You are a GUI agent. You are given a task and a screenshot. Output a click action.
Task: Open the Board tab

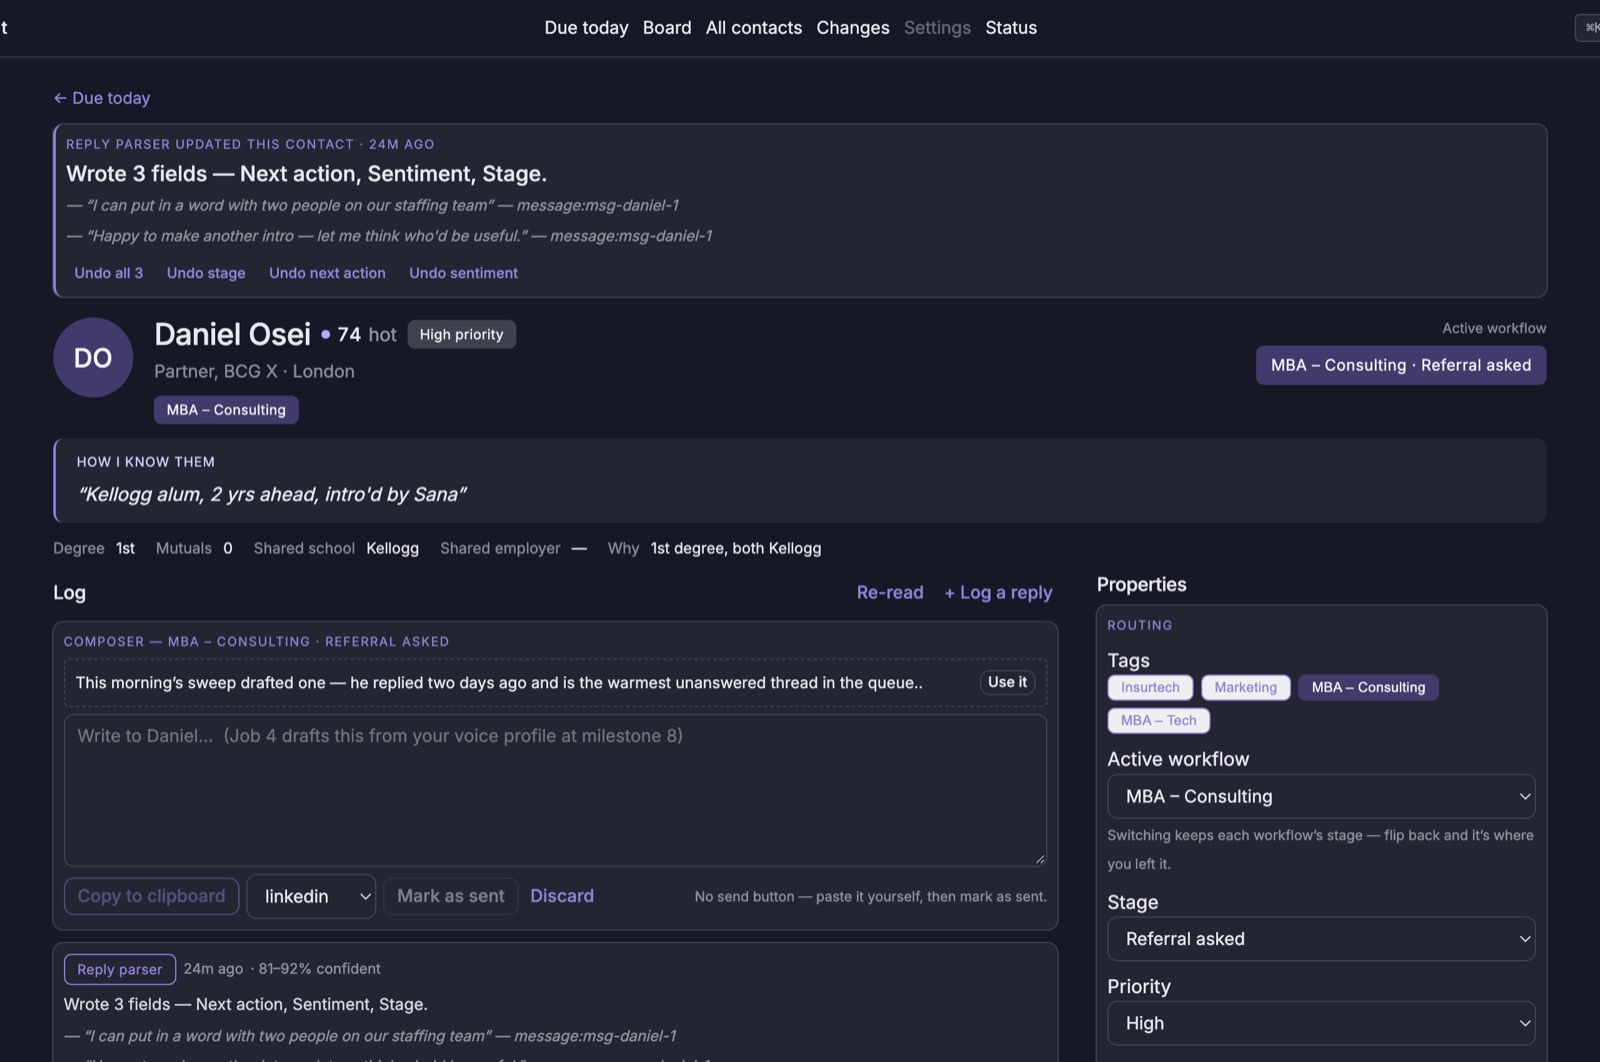(x=667, y=28)
